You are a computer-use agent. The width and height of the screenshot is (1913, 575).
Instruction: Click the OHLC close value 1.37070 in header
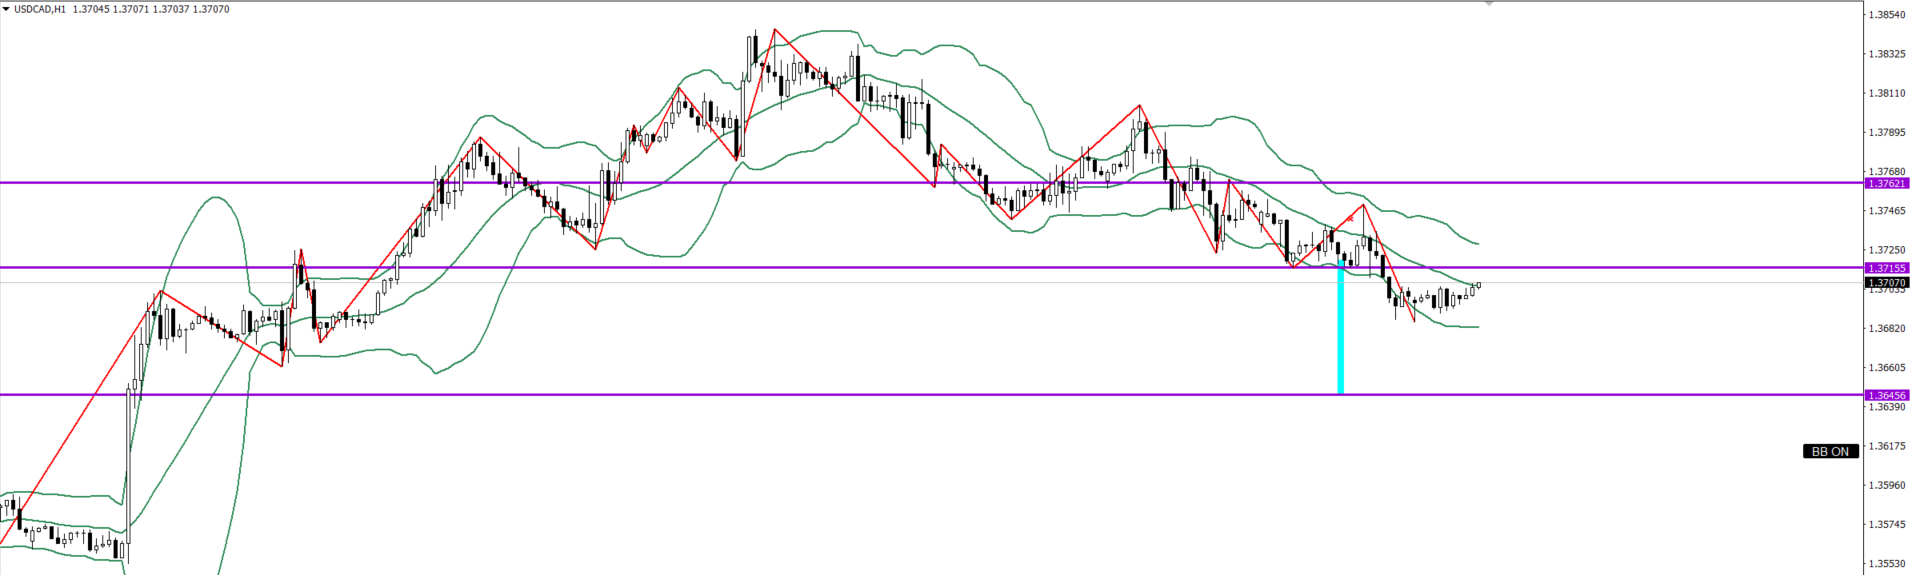tap(210, 9)
